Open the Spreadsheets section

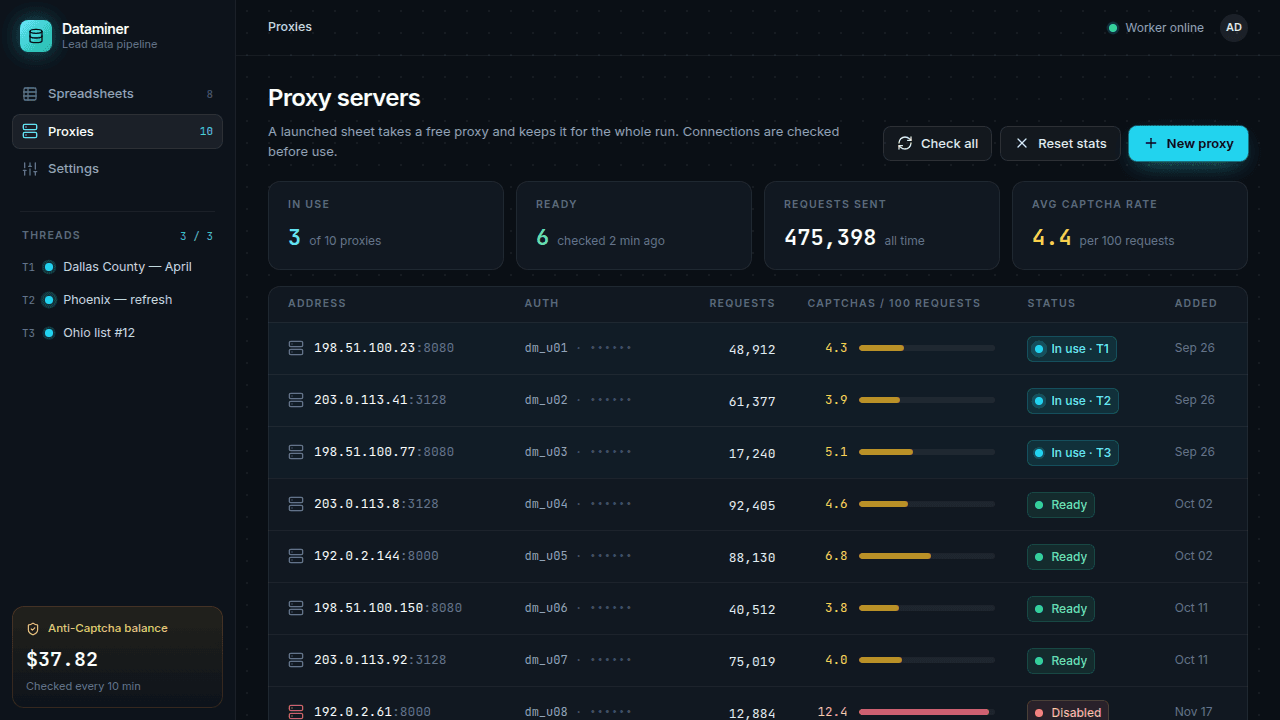(x=117, y=94)
